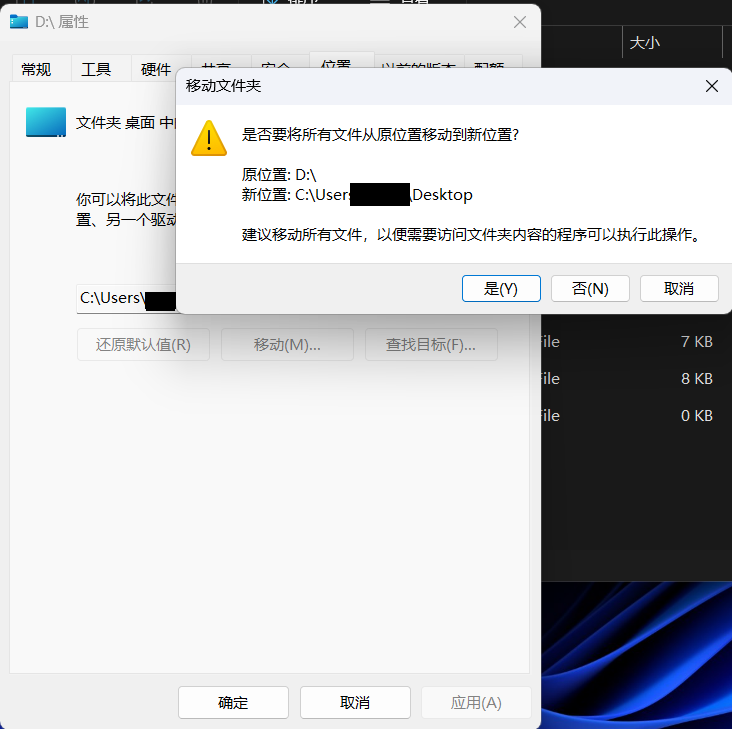Click the 应用(A) button
732x729 pixels.
[x=476, y=702]
